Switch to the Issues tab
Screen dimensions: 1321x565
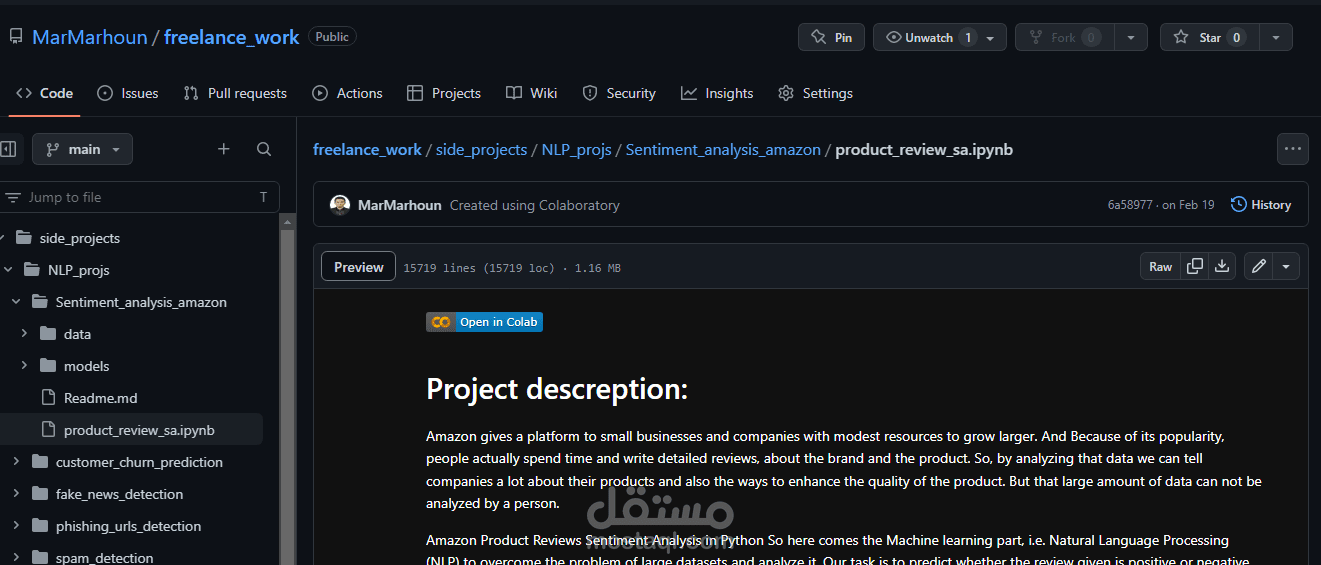coord(128,93)
